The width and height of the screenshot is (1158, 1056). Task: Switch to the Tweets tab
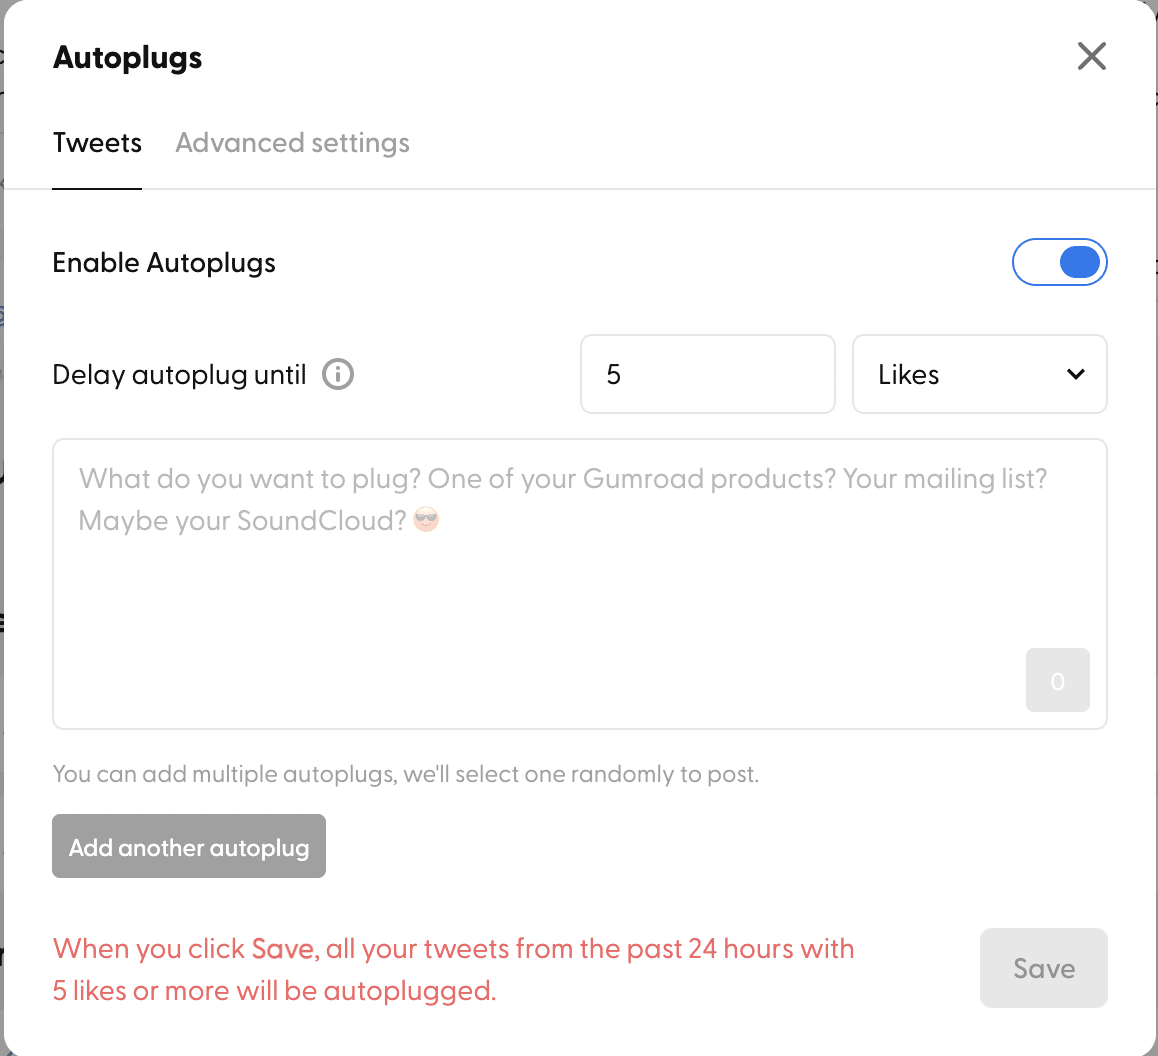click(97, 143)
